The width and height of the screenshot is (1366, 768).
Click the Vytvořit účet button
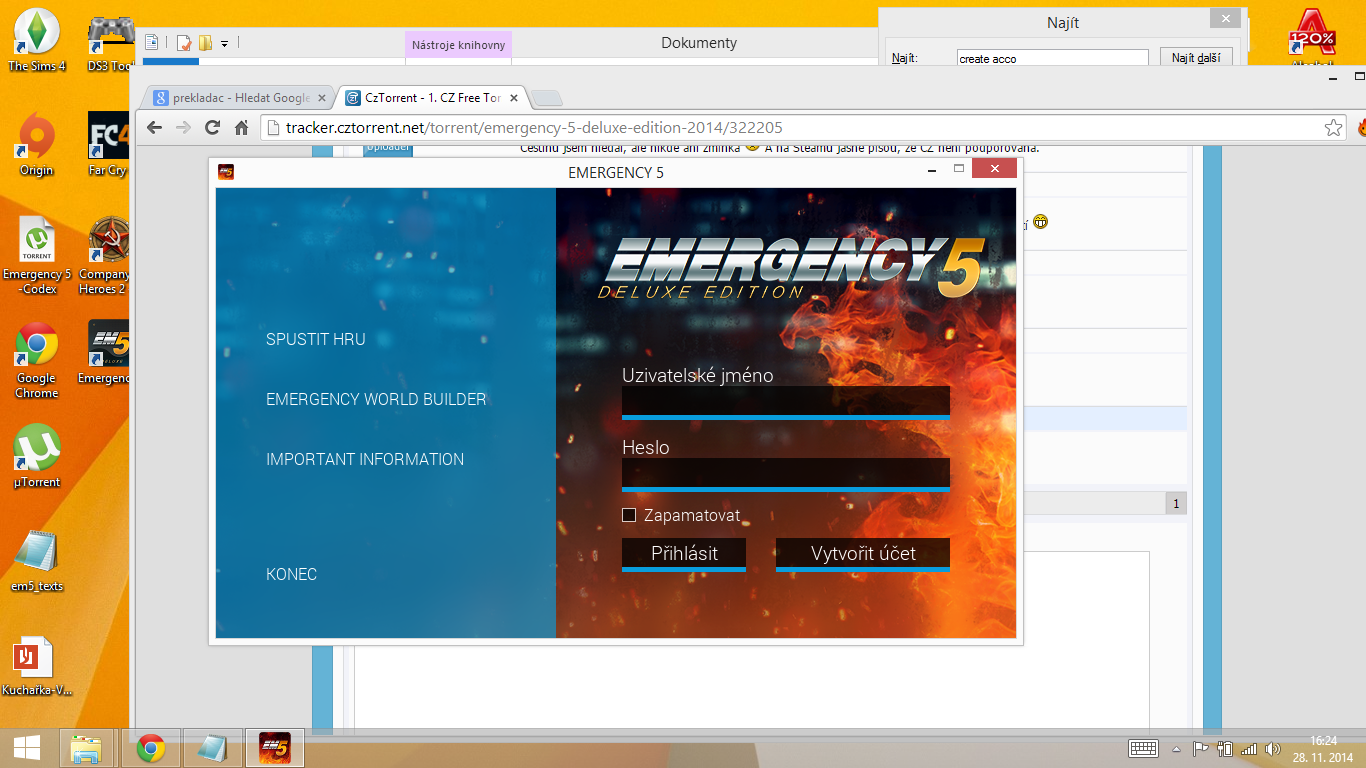(x=862, y=553)
